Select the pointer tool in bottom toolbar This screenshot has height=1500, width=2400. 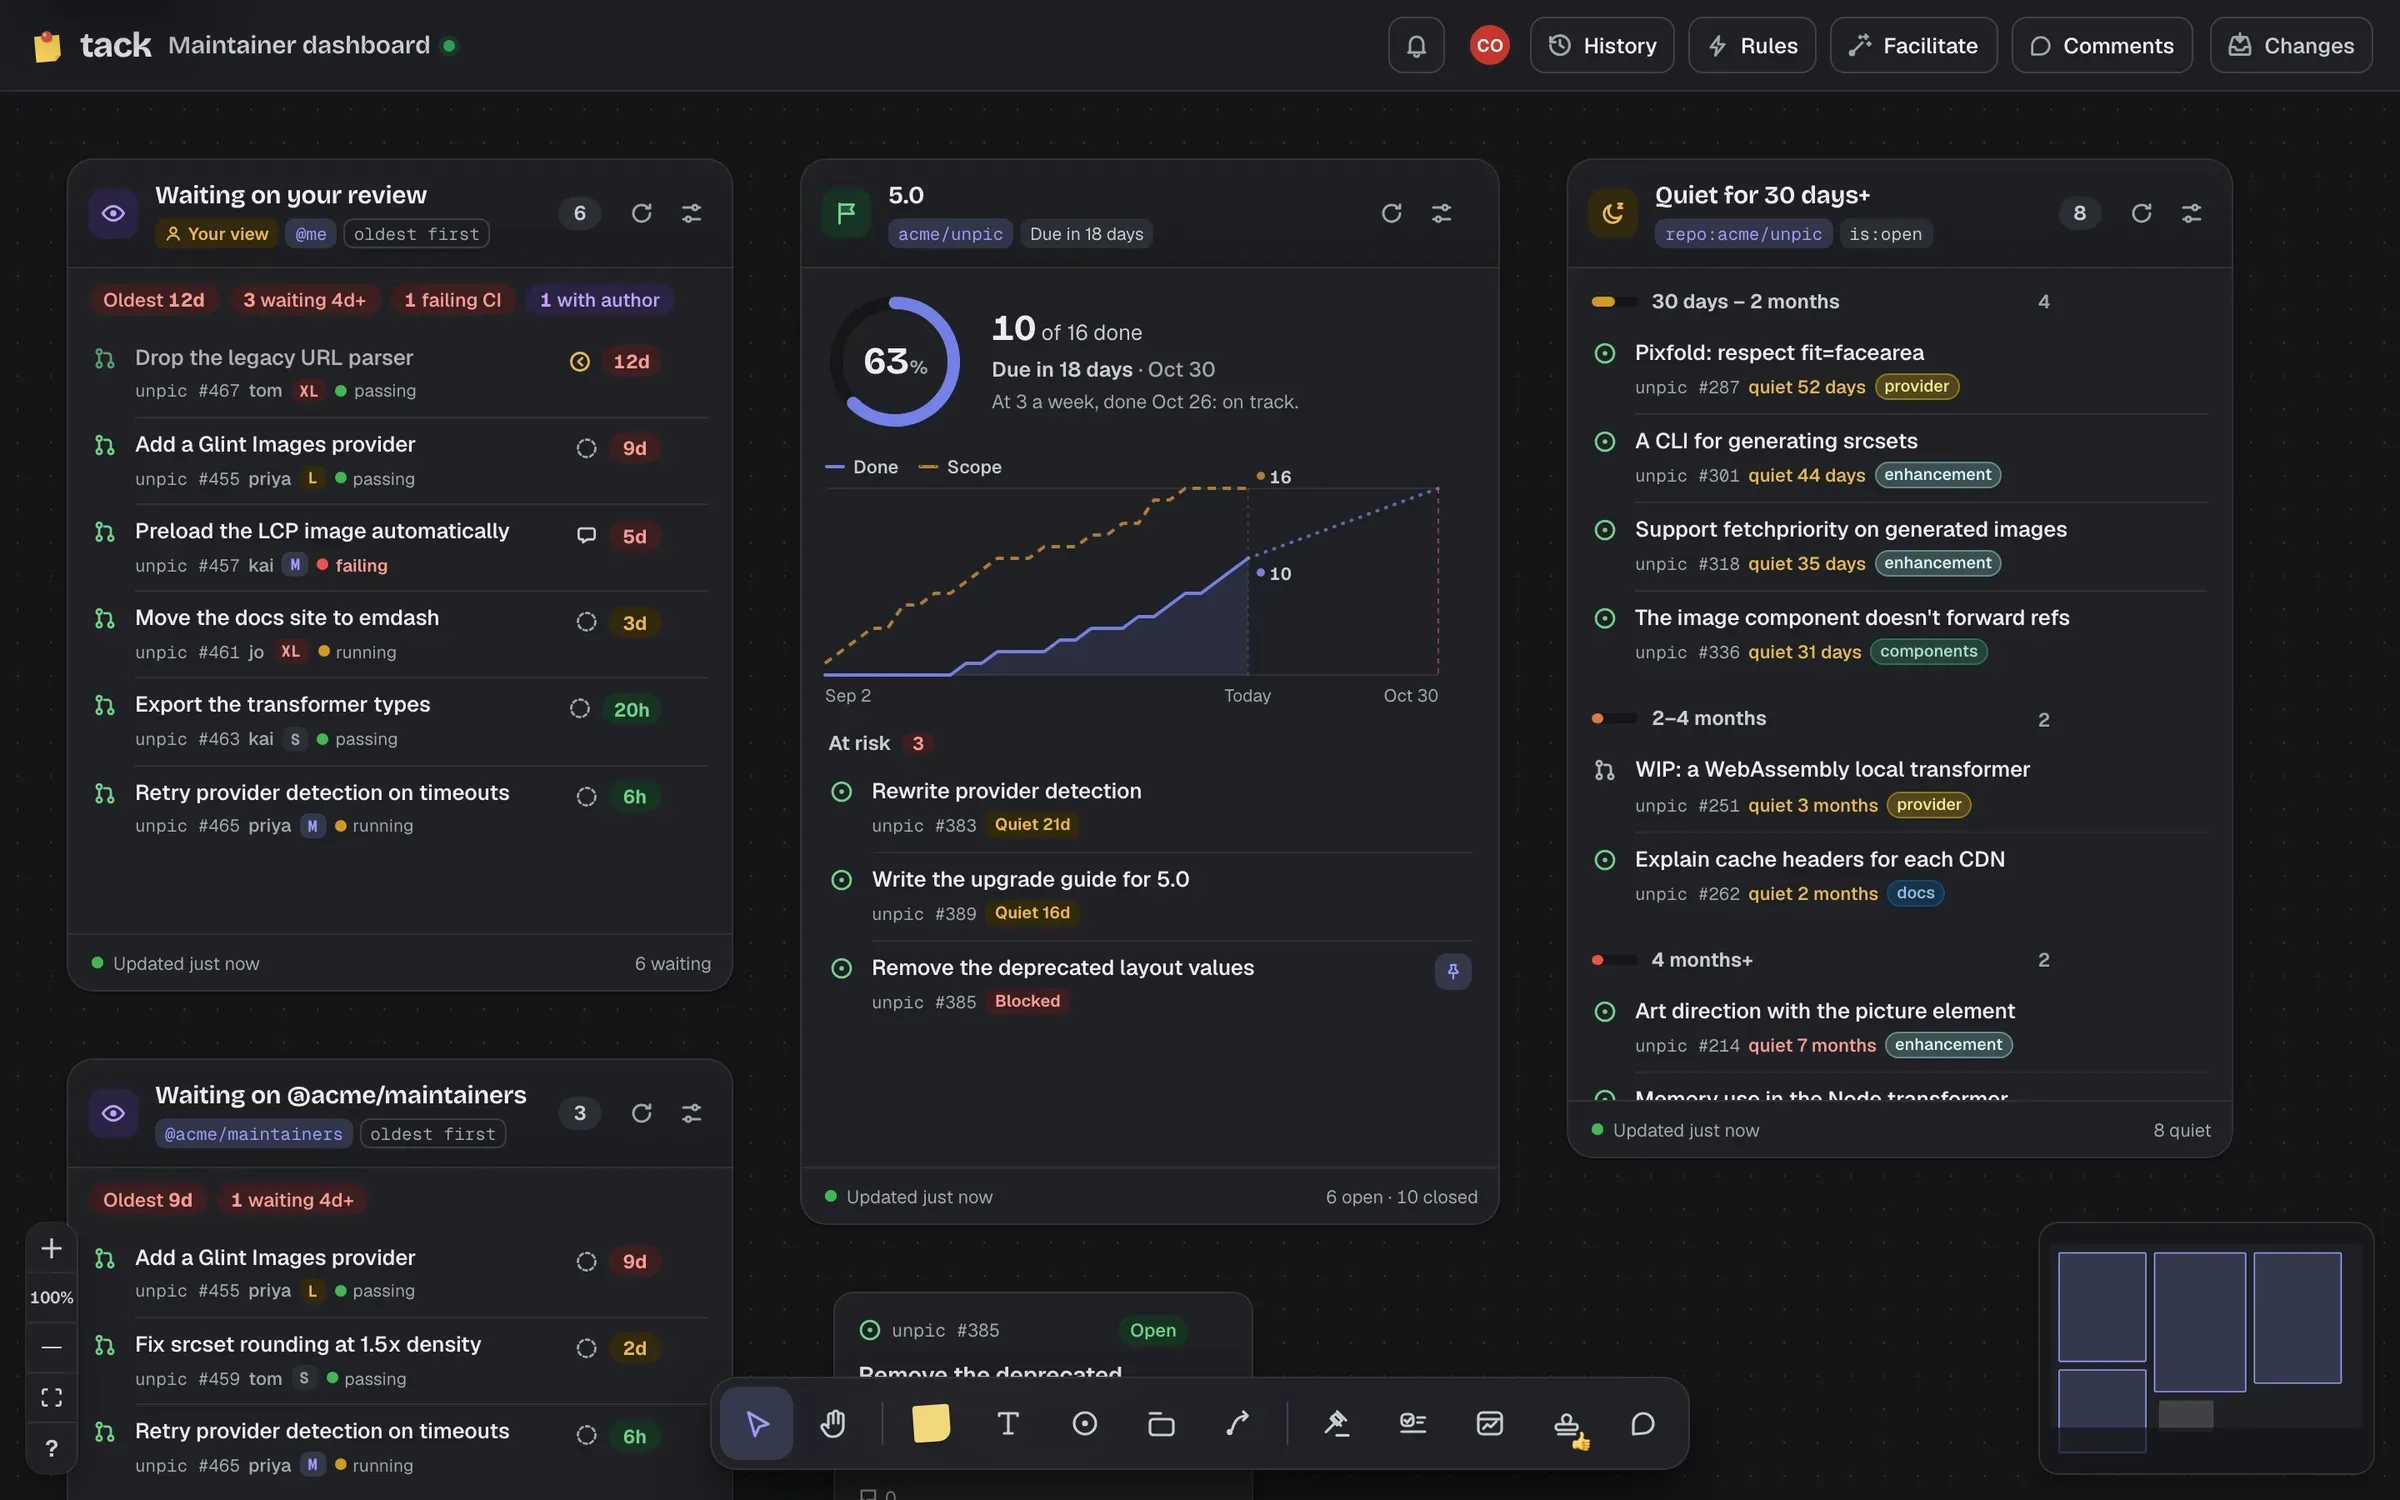pyautogui.click(x=757, y=1423)
